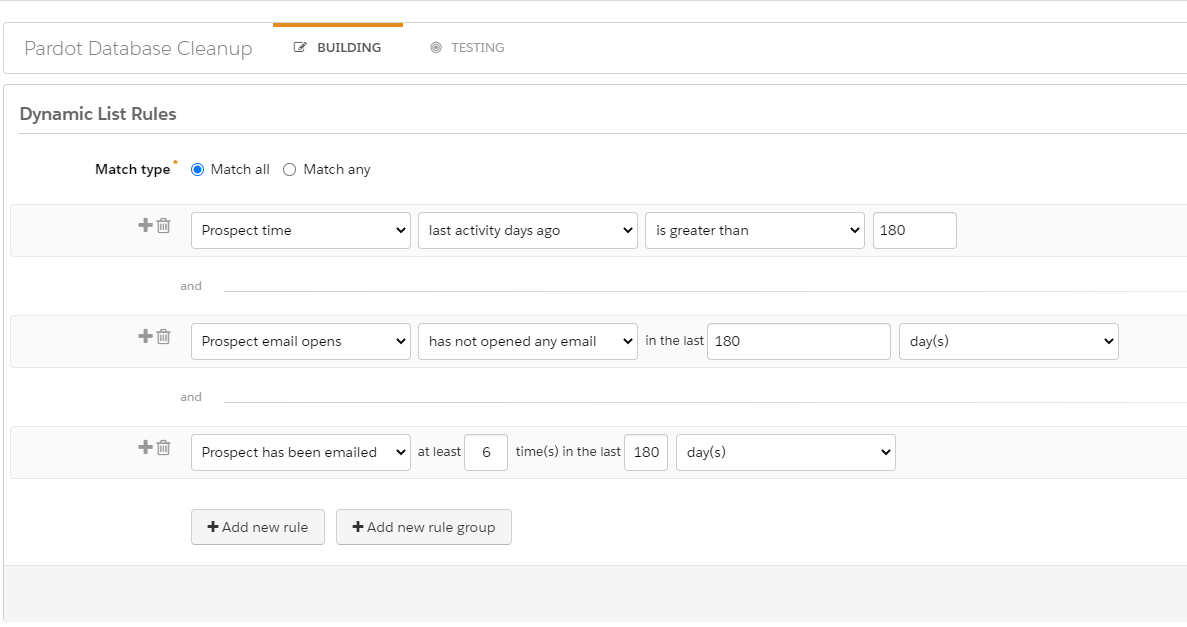The height and width of the screenshot is (627, 1187).
Task: Open the last activity days ago dropdown
Action: [x=528, y=230]
